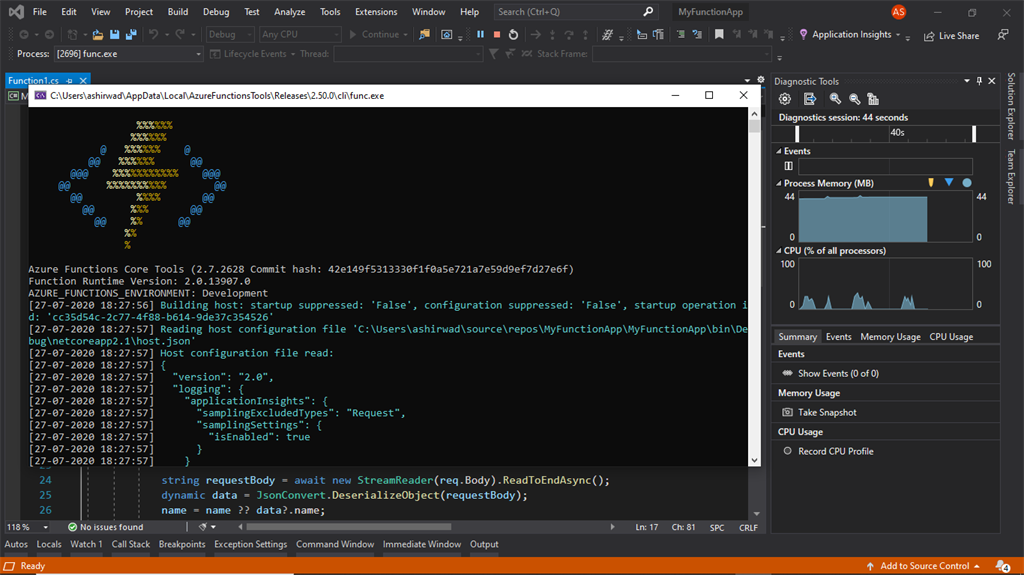This screenshot has width=1024, height=575.
Task: Click the right handle of the diagnostics timeline
Action: 974,133
